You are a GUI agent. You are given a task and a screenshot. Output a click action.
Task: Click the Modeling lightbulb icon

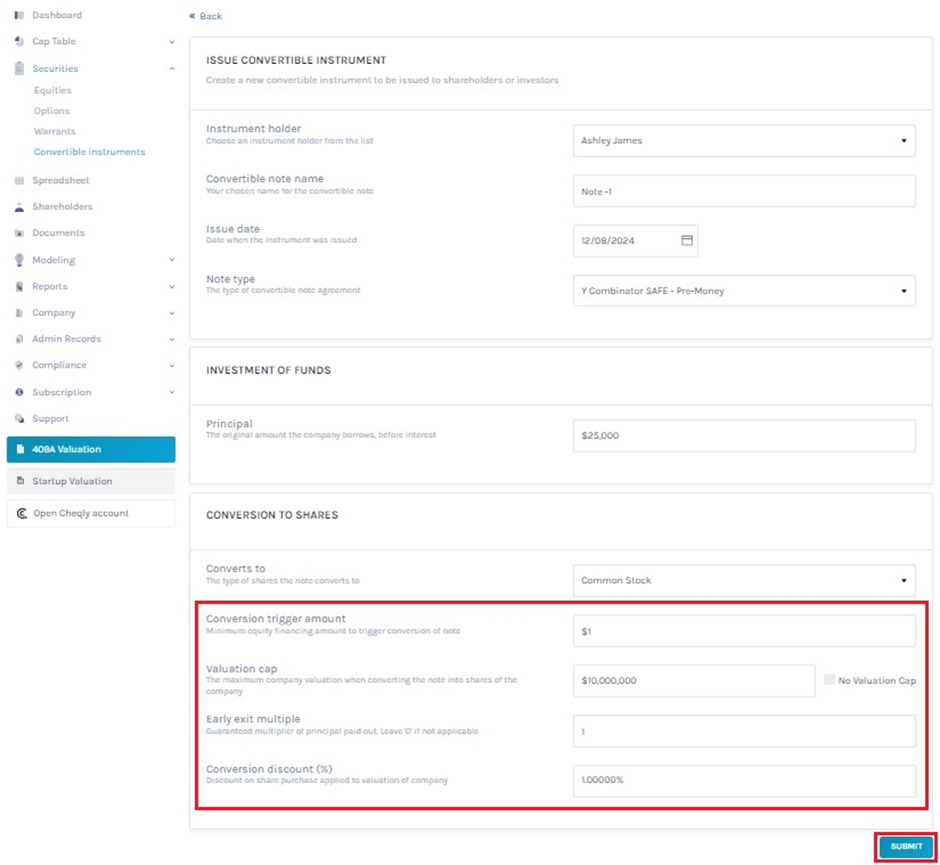tap(19, 260)
